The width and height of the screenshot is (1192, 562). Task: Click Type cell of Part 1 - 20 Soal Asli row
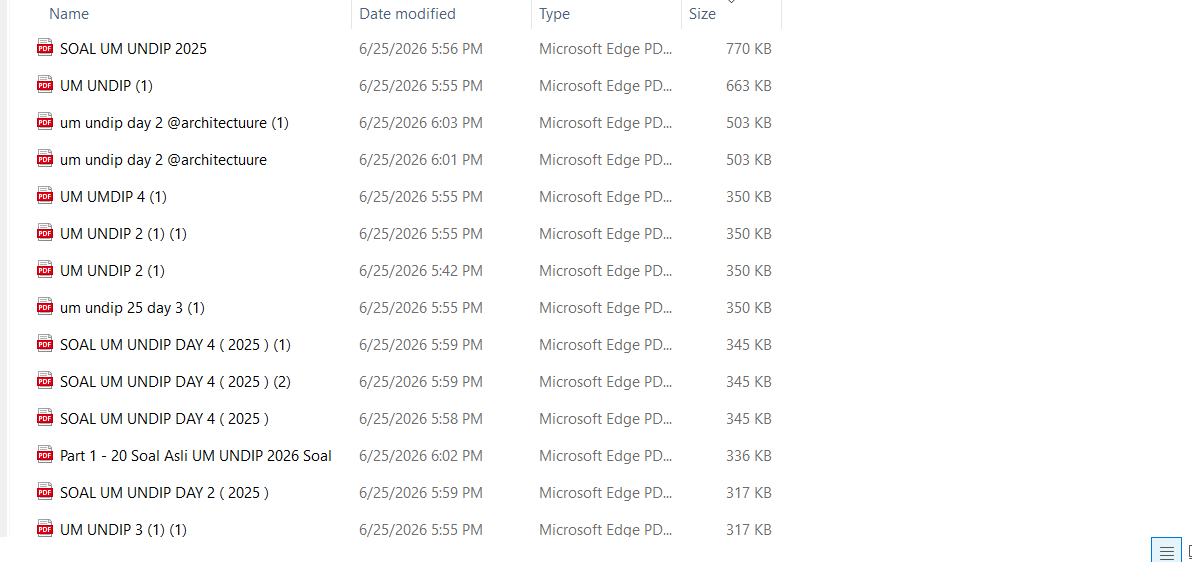click(606, 456)
